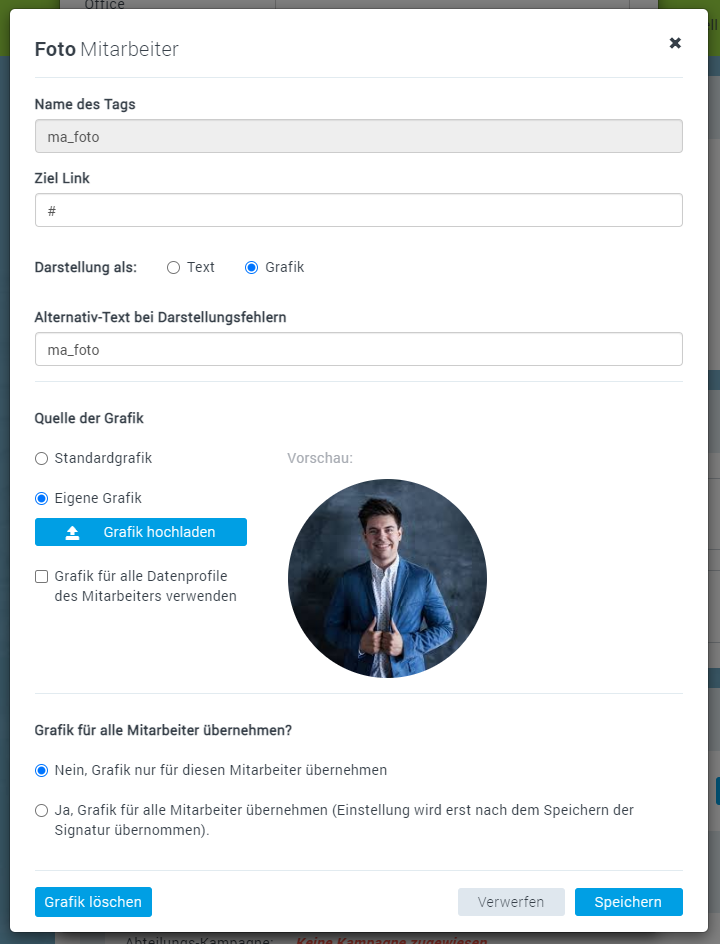Focus the Alternativ-Text bei Darstellungsfehlern field
Viewport: 720px width, 944px height.
click(x=358, y=350)
